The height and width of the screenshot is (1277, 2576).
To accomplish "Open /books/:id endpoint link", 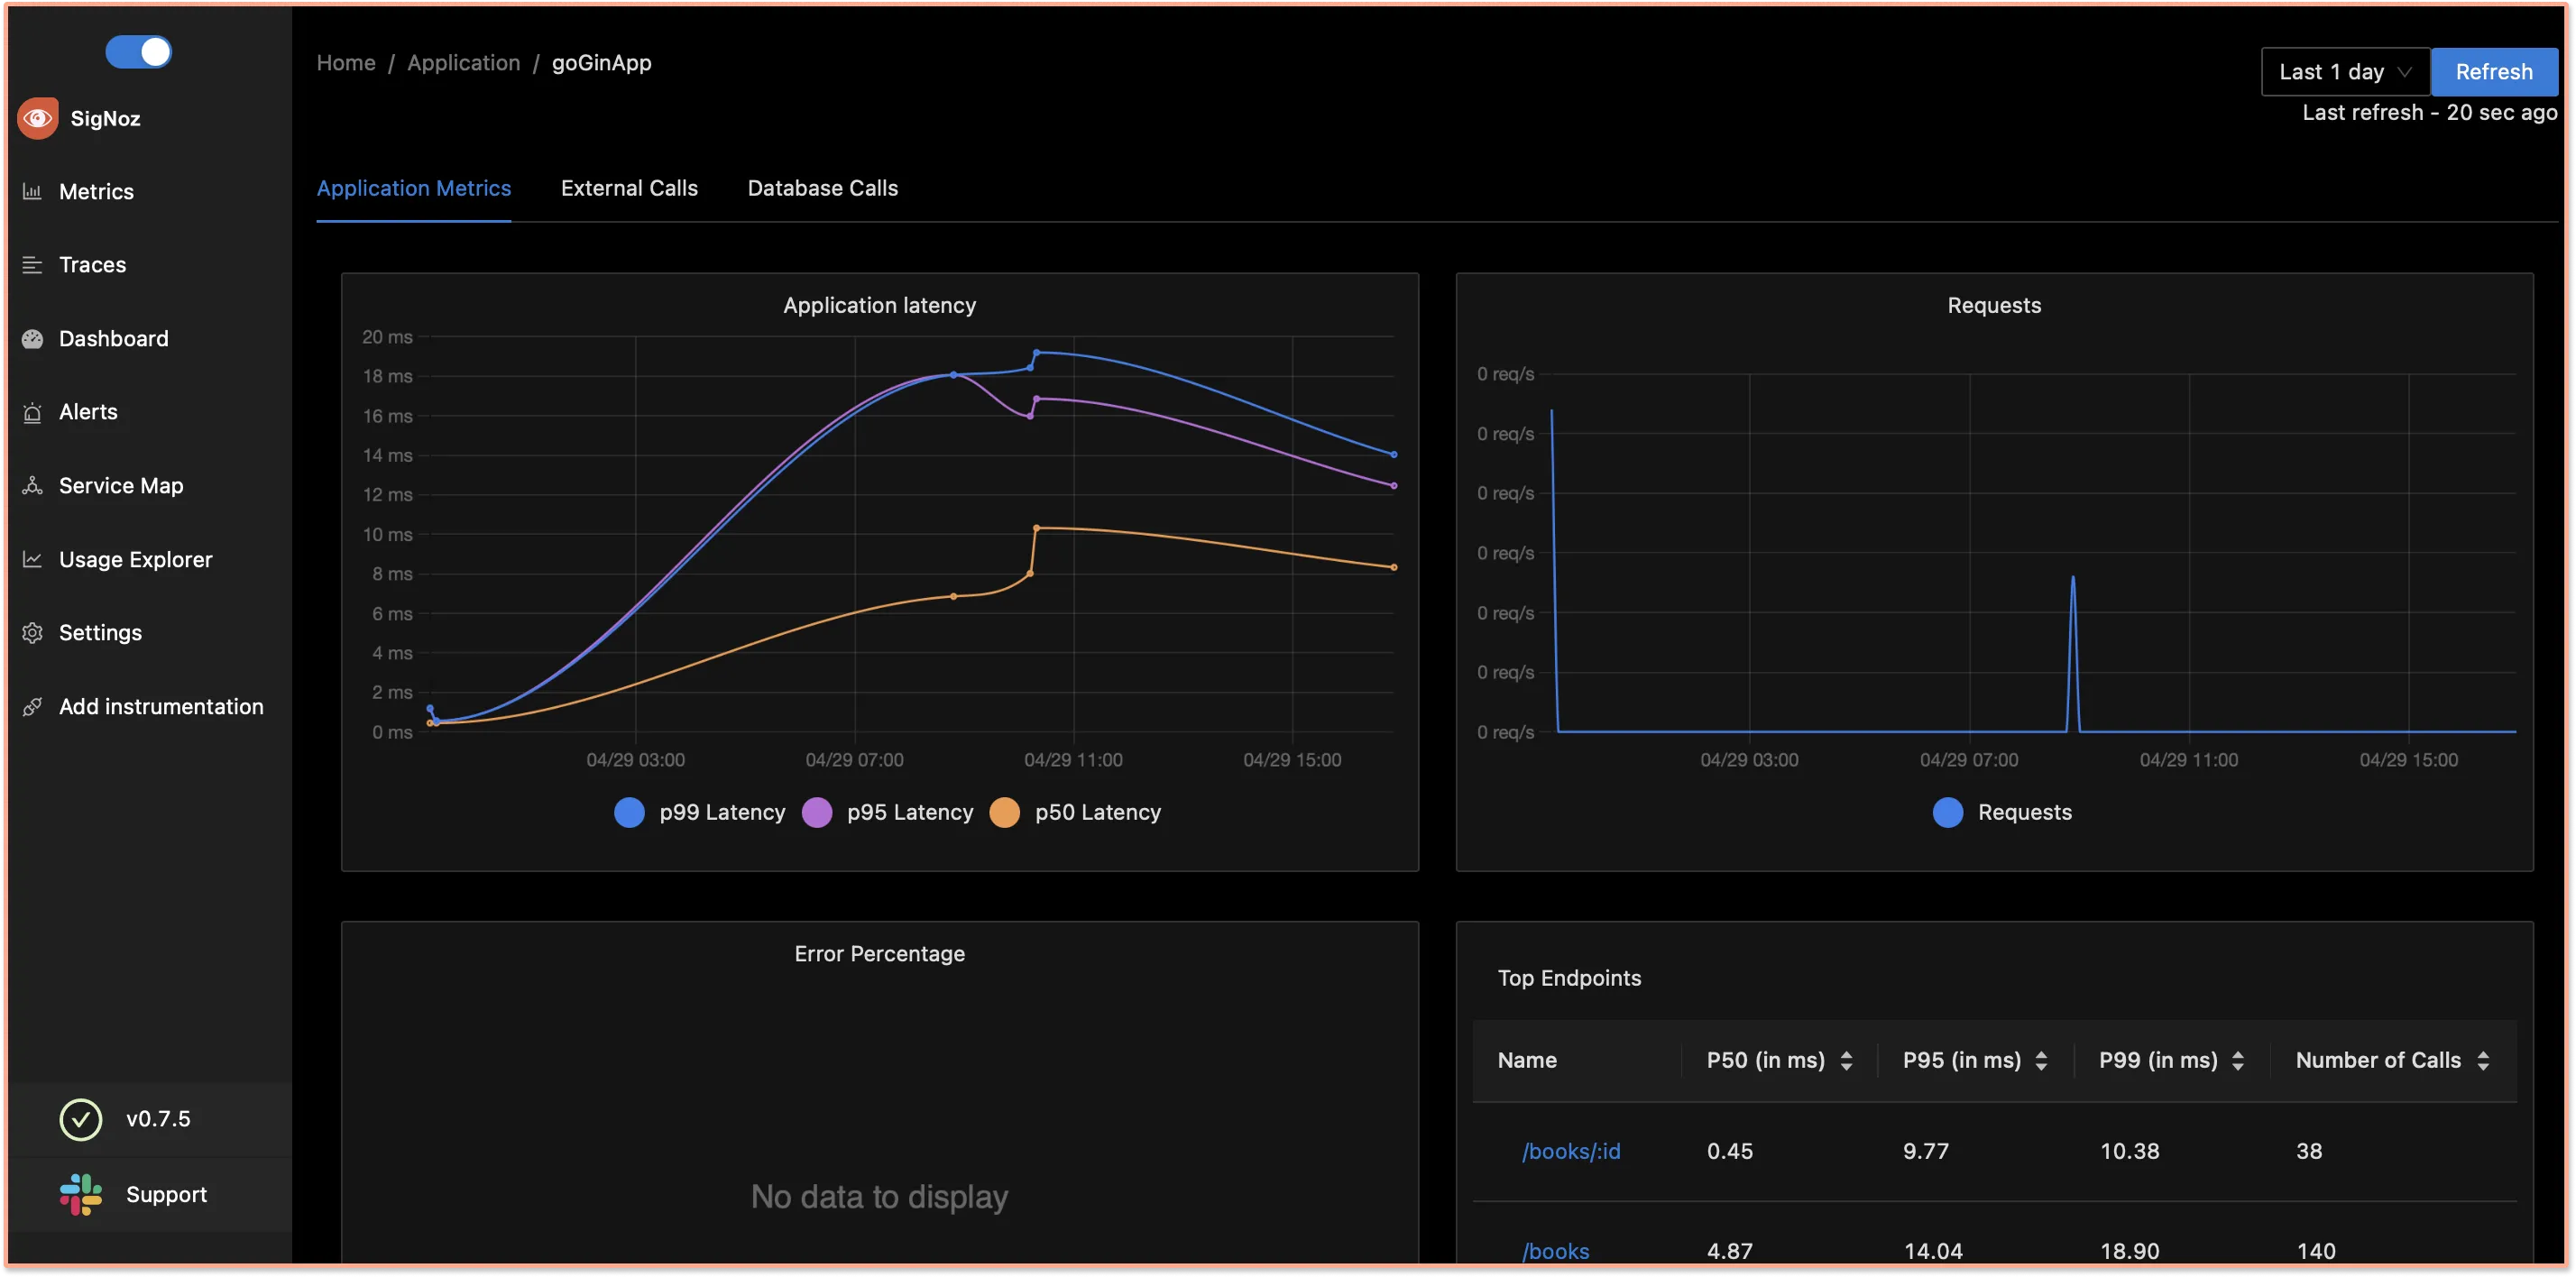I will pyautogui.click(x=1571, y=1151).
